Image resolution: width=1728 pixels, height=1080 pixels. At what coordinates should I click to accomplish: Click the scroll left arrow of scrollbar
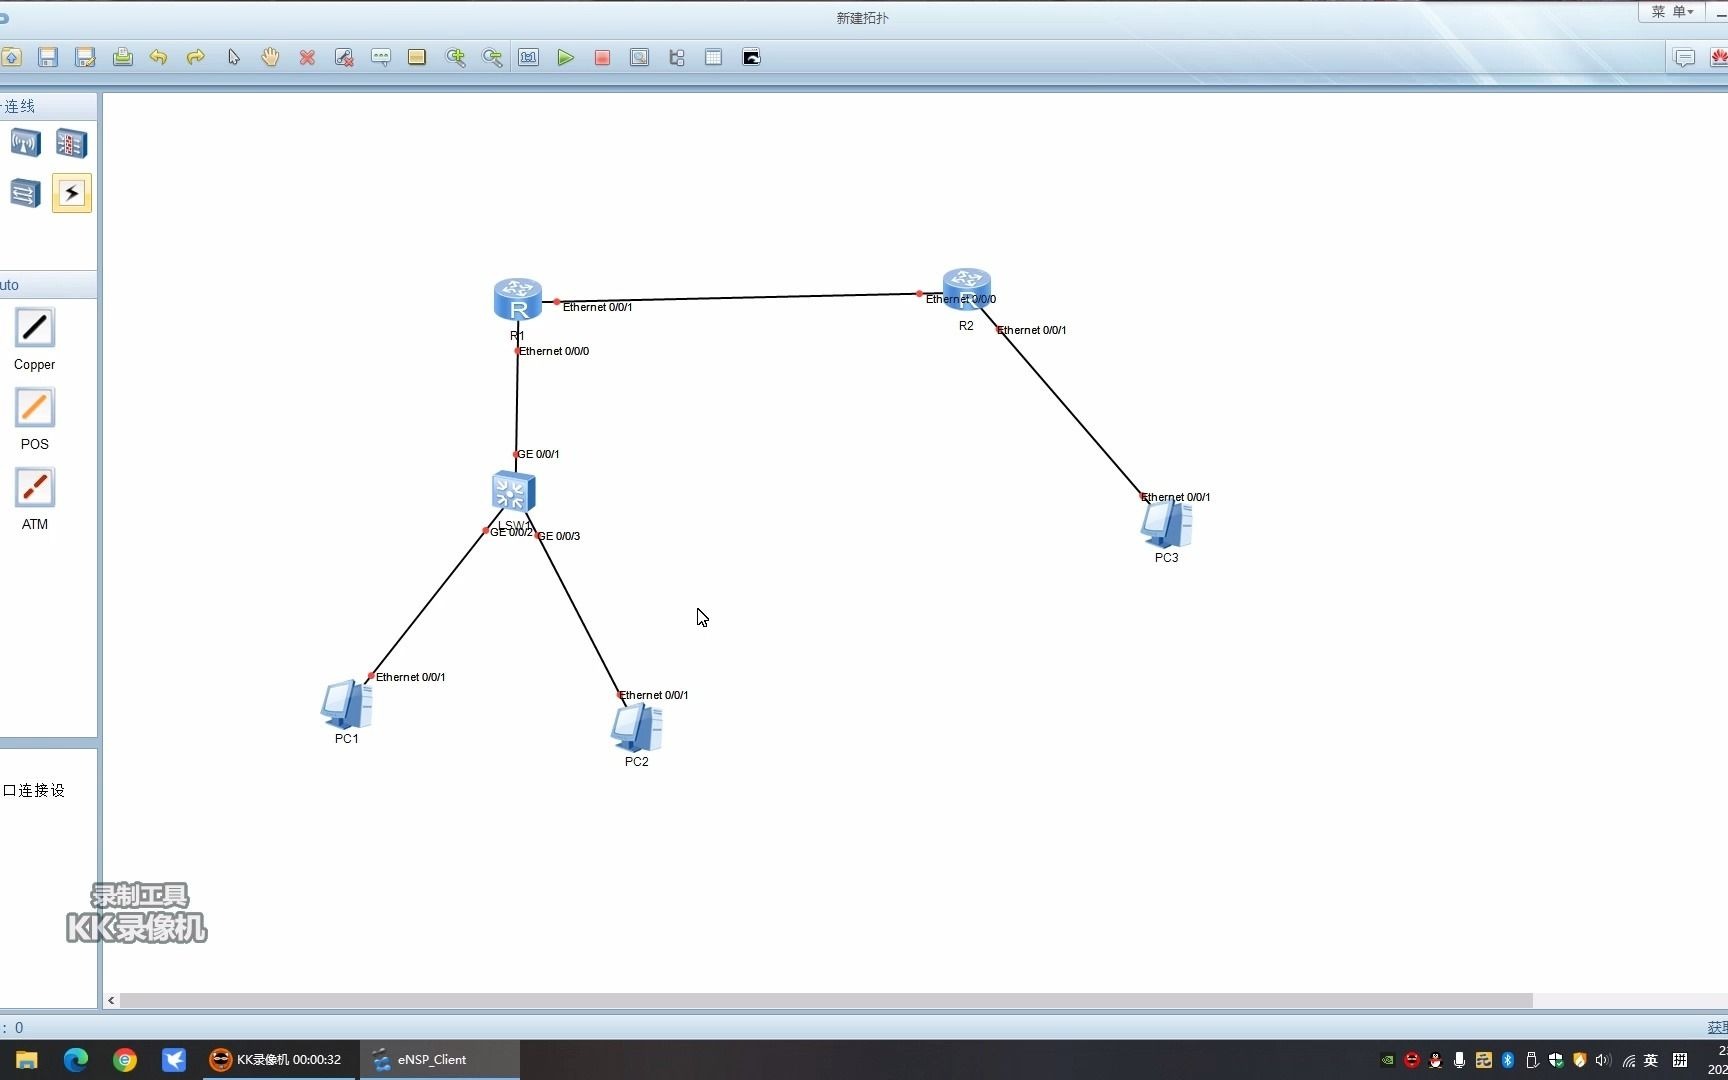[x=111, y=1001]
